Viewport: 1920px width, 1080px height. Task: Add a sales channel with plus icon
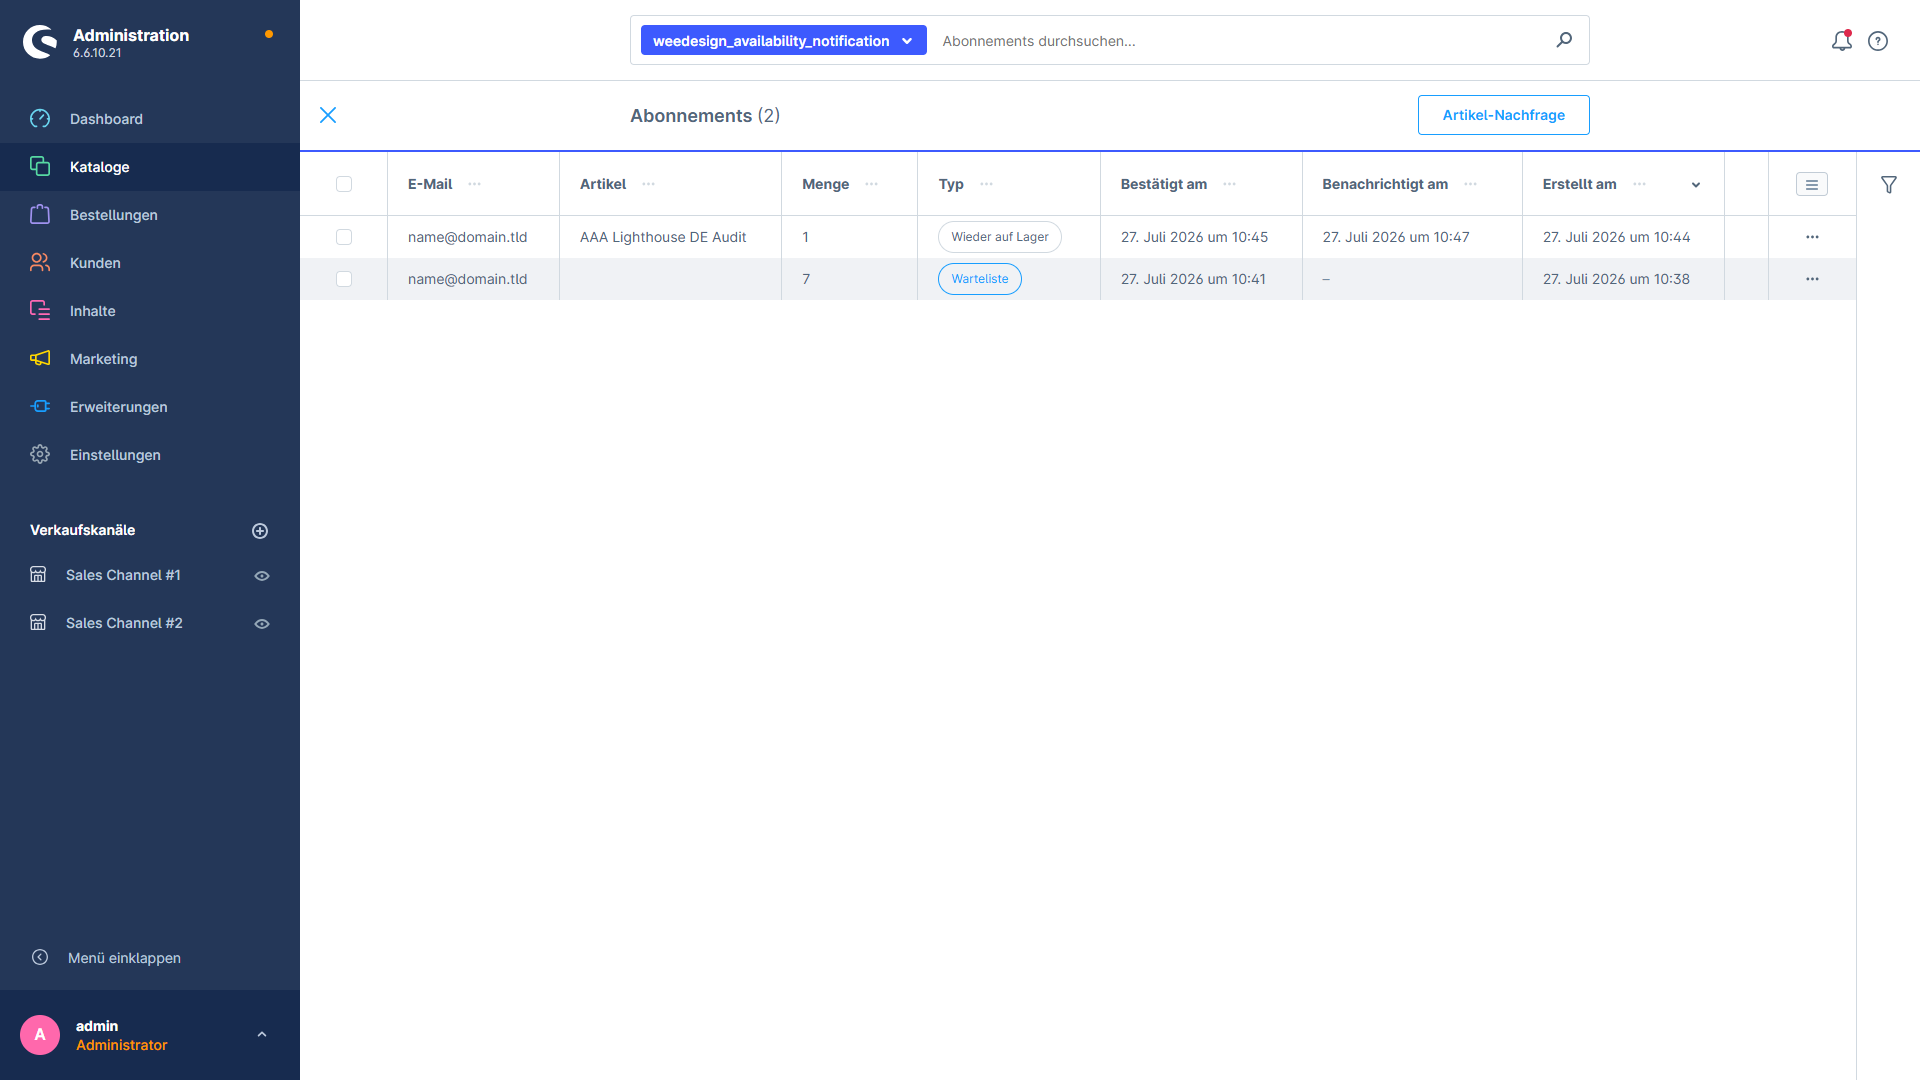(260, 531)
